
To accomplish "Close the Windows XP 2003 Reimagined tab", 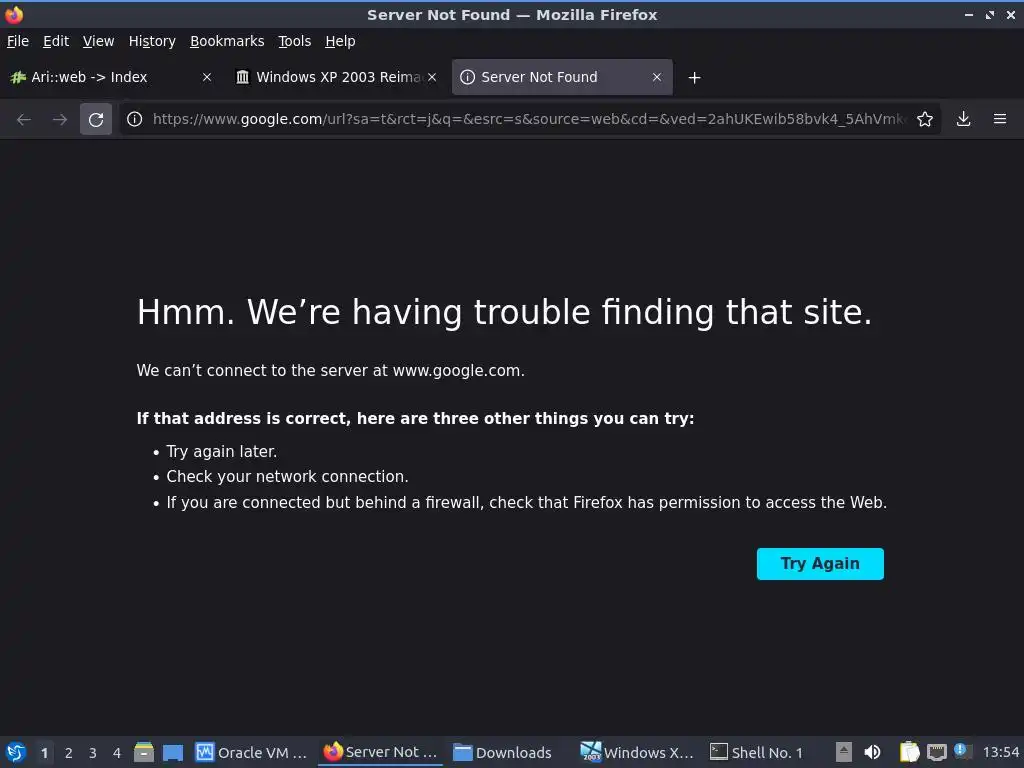I will click(432, 77).
